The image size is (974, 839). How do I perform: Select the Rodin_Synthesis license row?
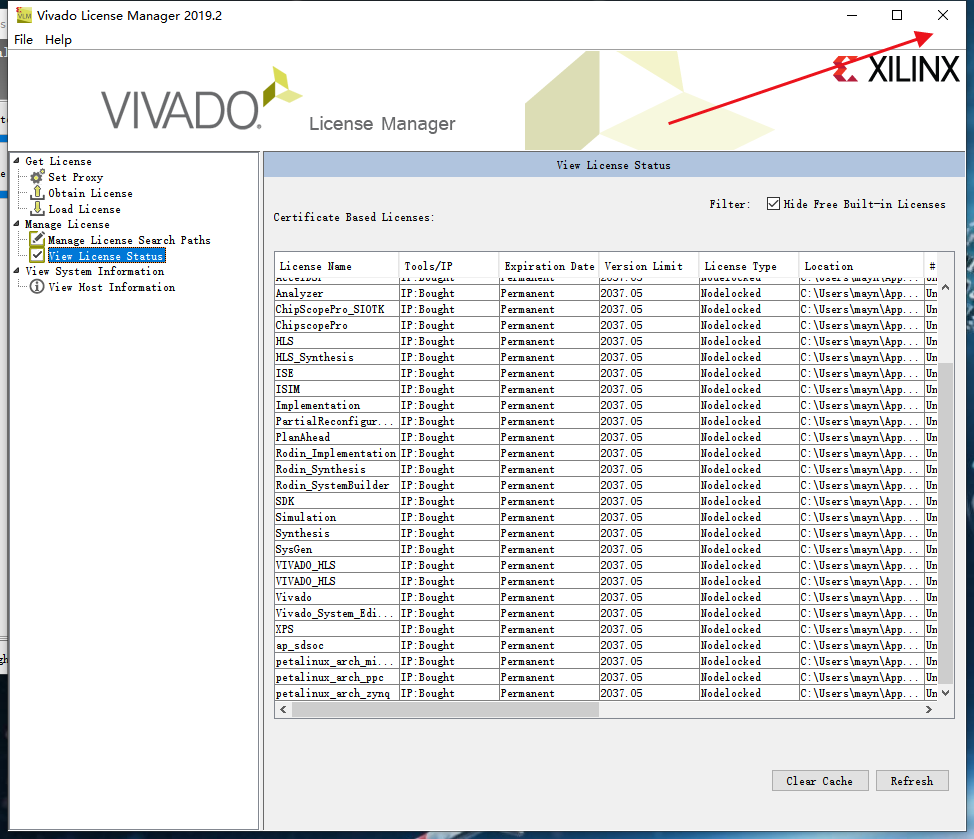pyautogui.click(x=606, y=469)
